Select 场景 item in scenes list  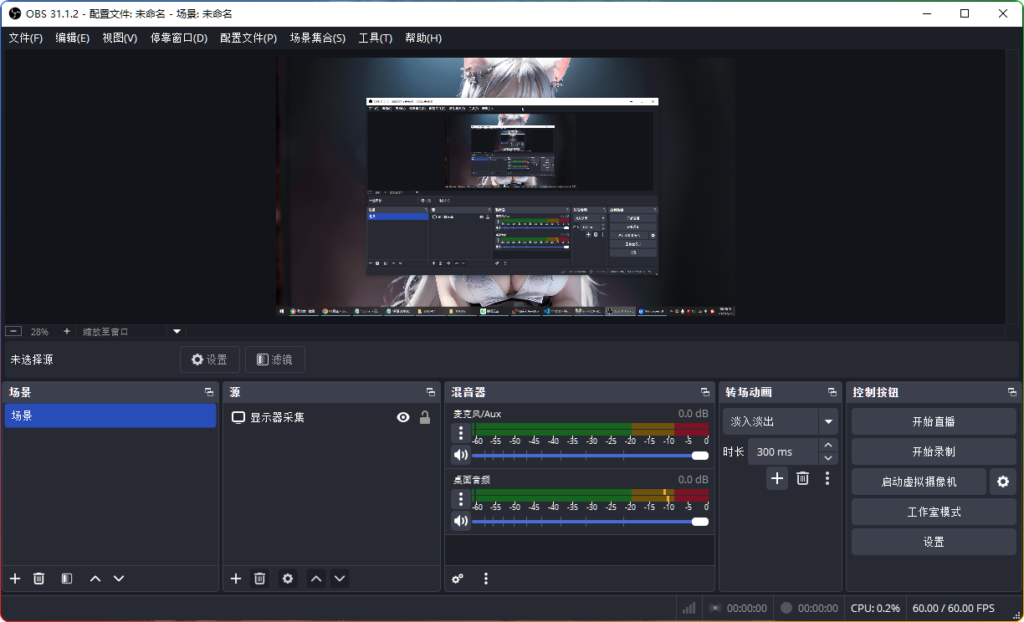[110, 416]
